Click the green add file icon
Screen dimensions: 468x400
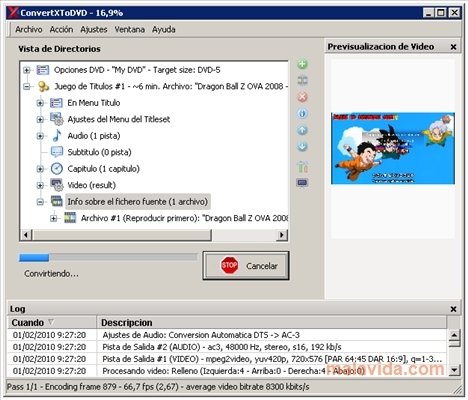(302, 64)
